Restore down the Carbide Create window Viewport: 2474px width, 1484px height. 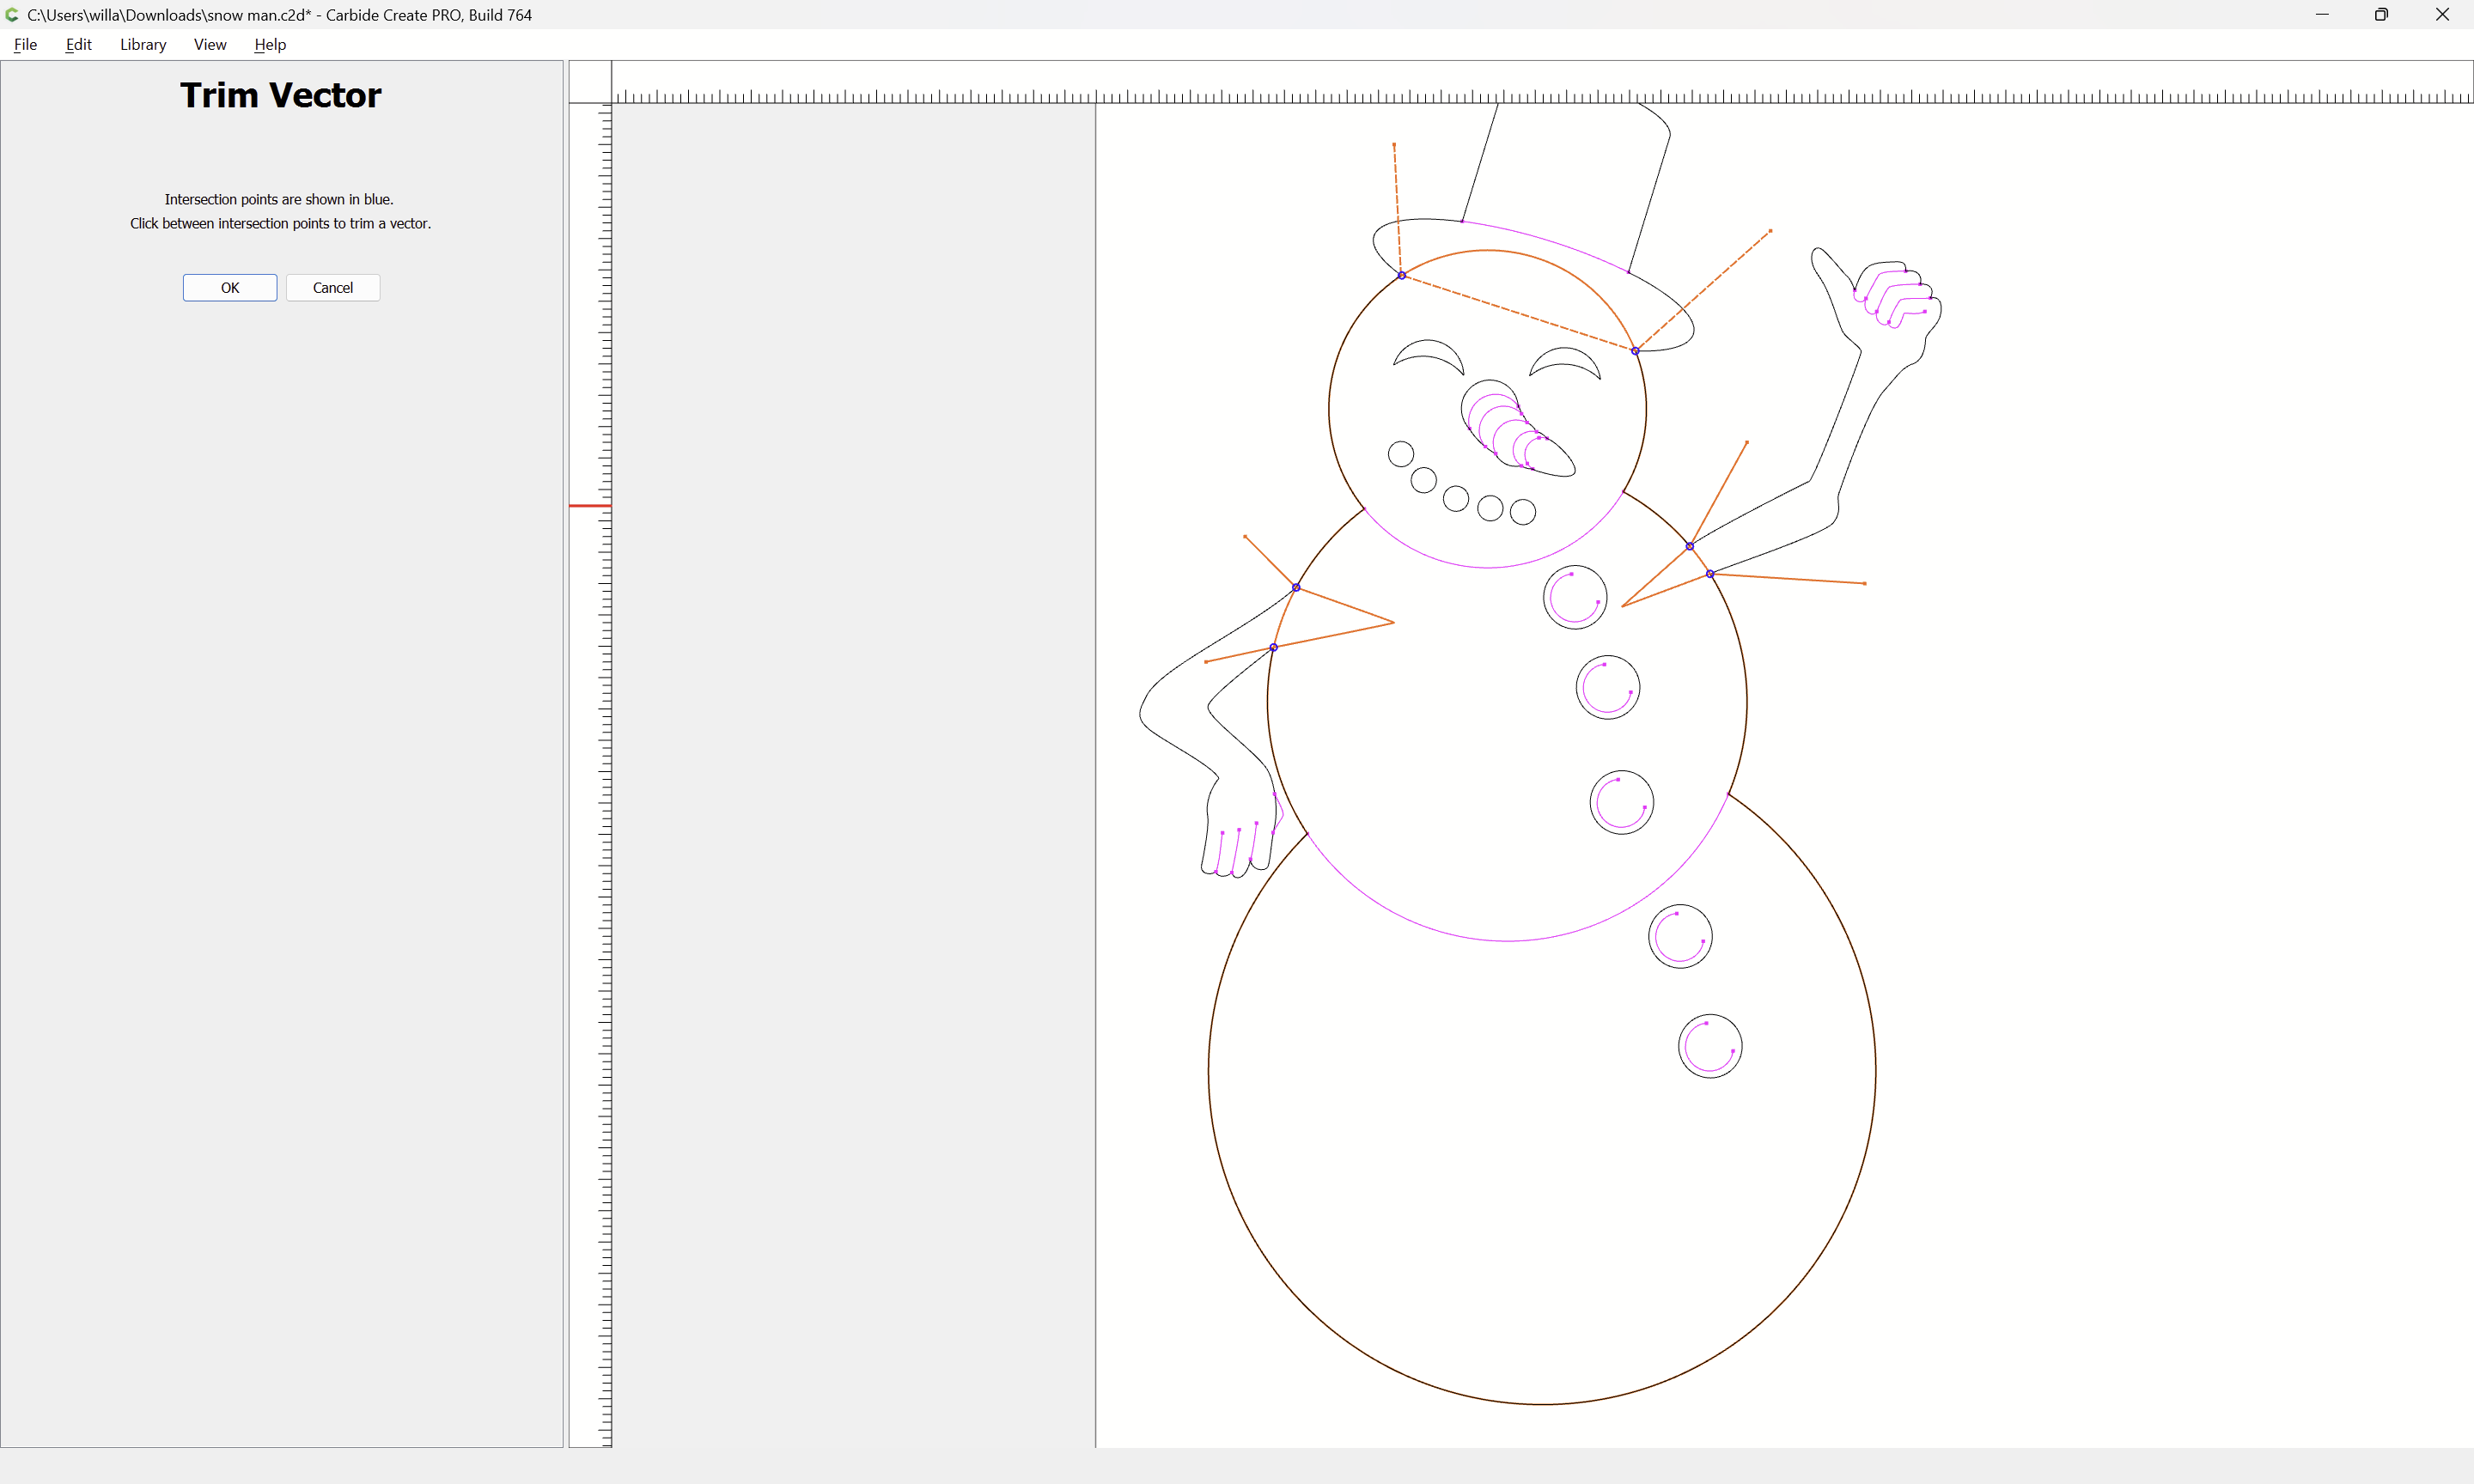[x=2381, y=15]
